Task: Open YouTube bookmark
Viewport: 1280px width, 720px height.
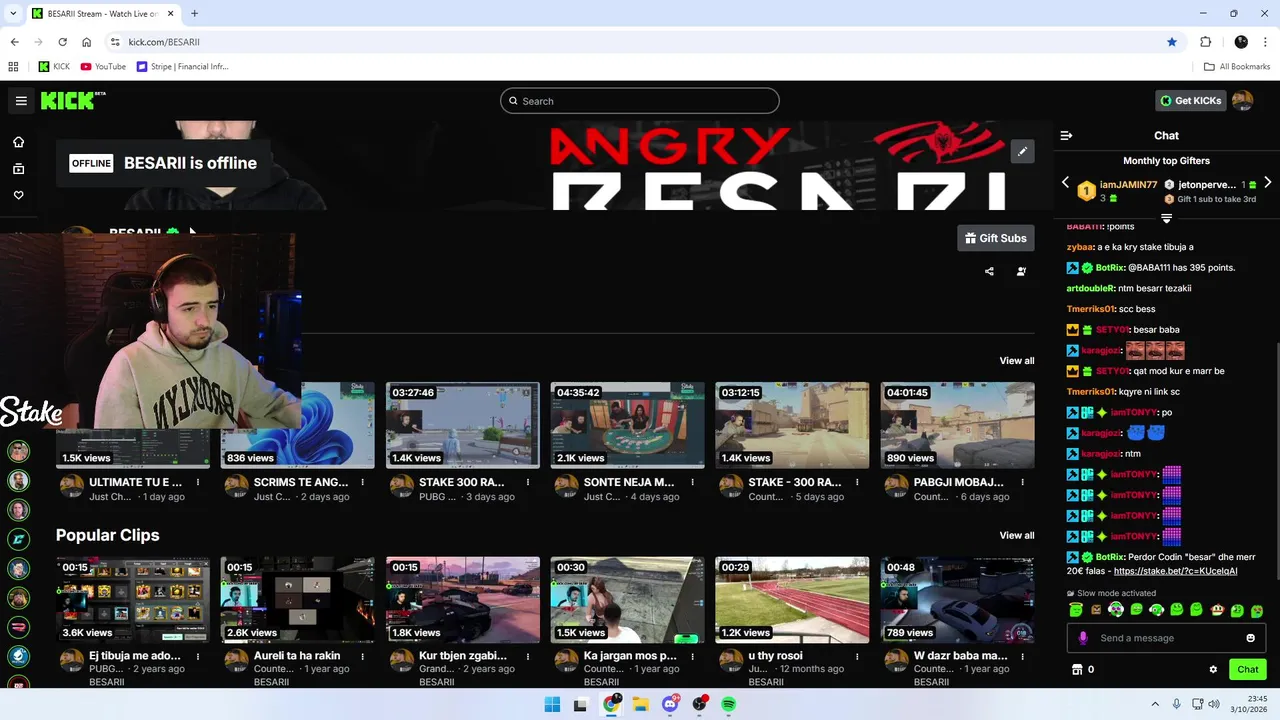Action: [x=103, y=66]
